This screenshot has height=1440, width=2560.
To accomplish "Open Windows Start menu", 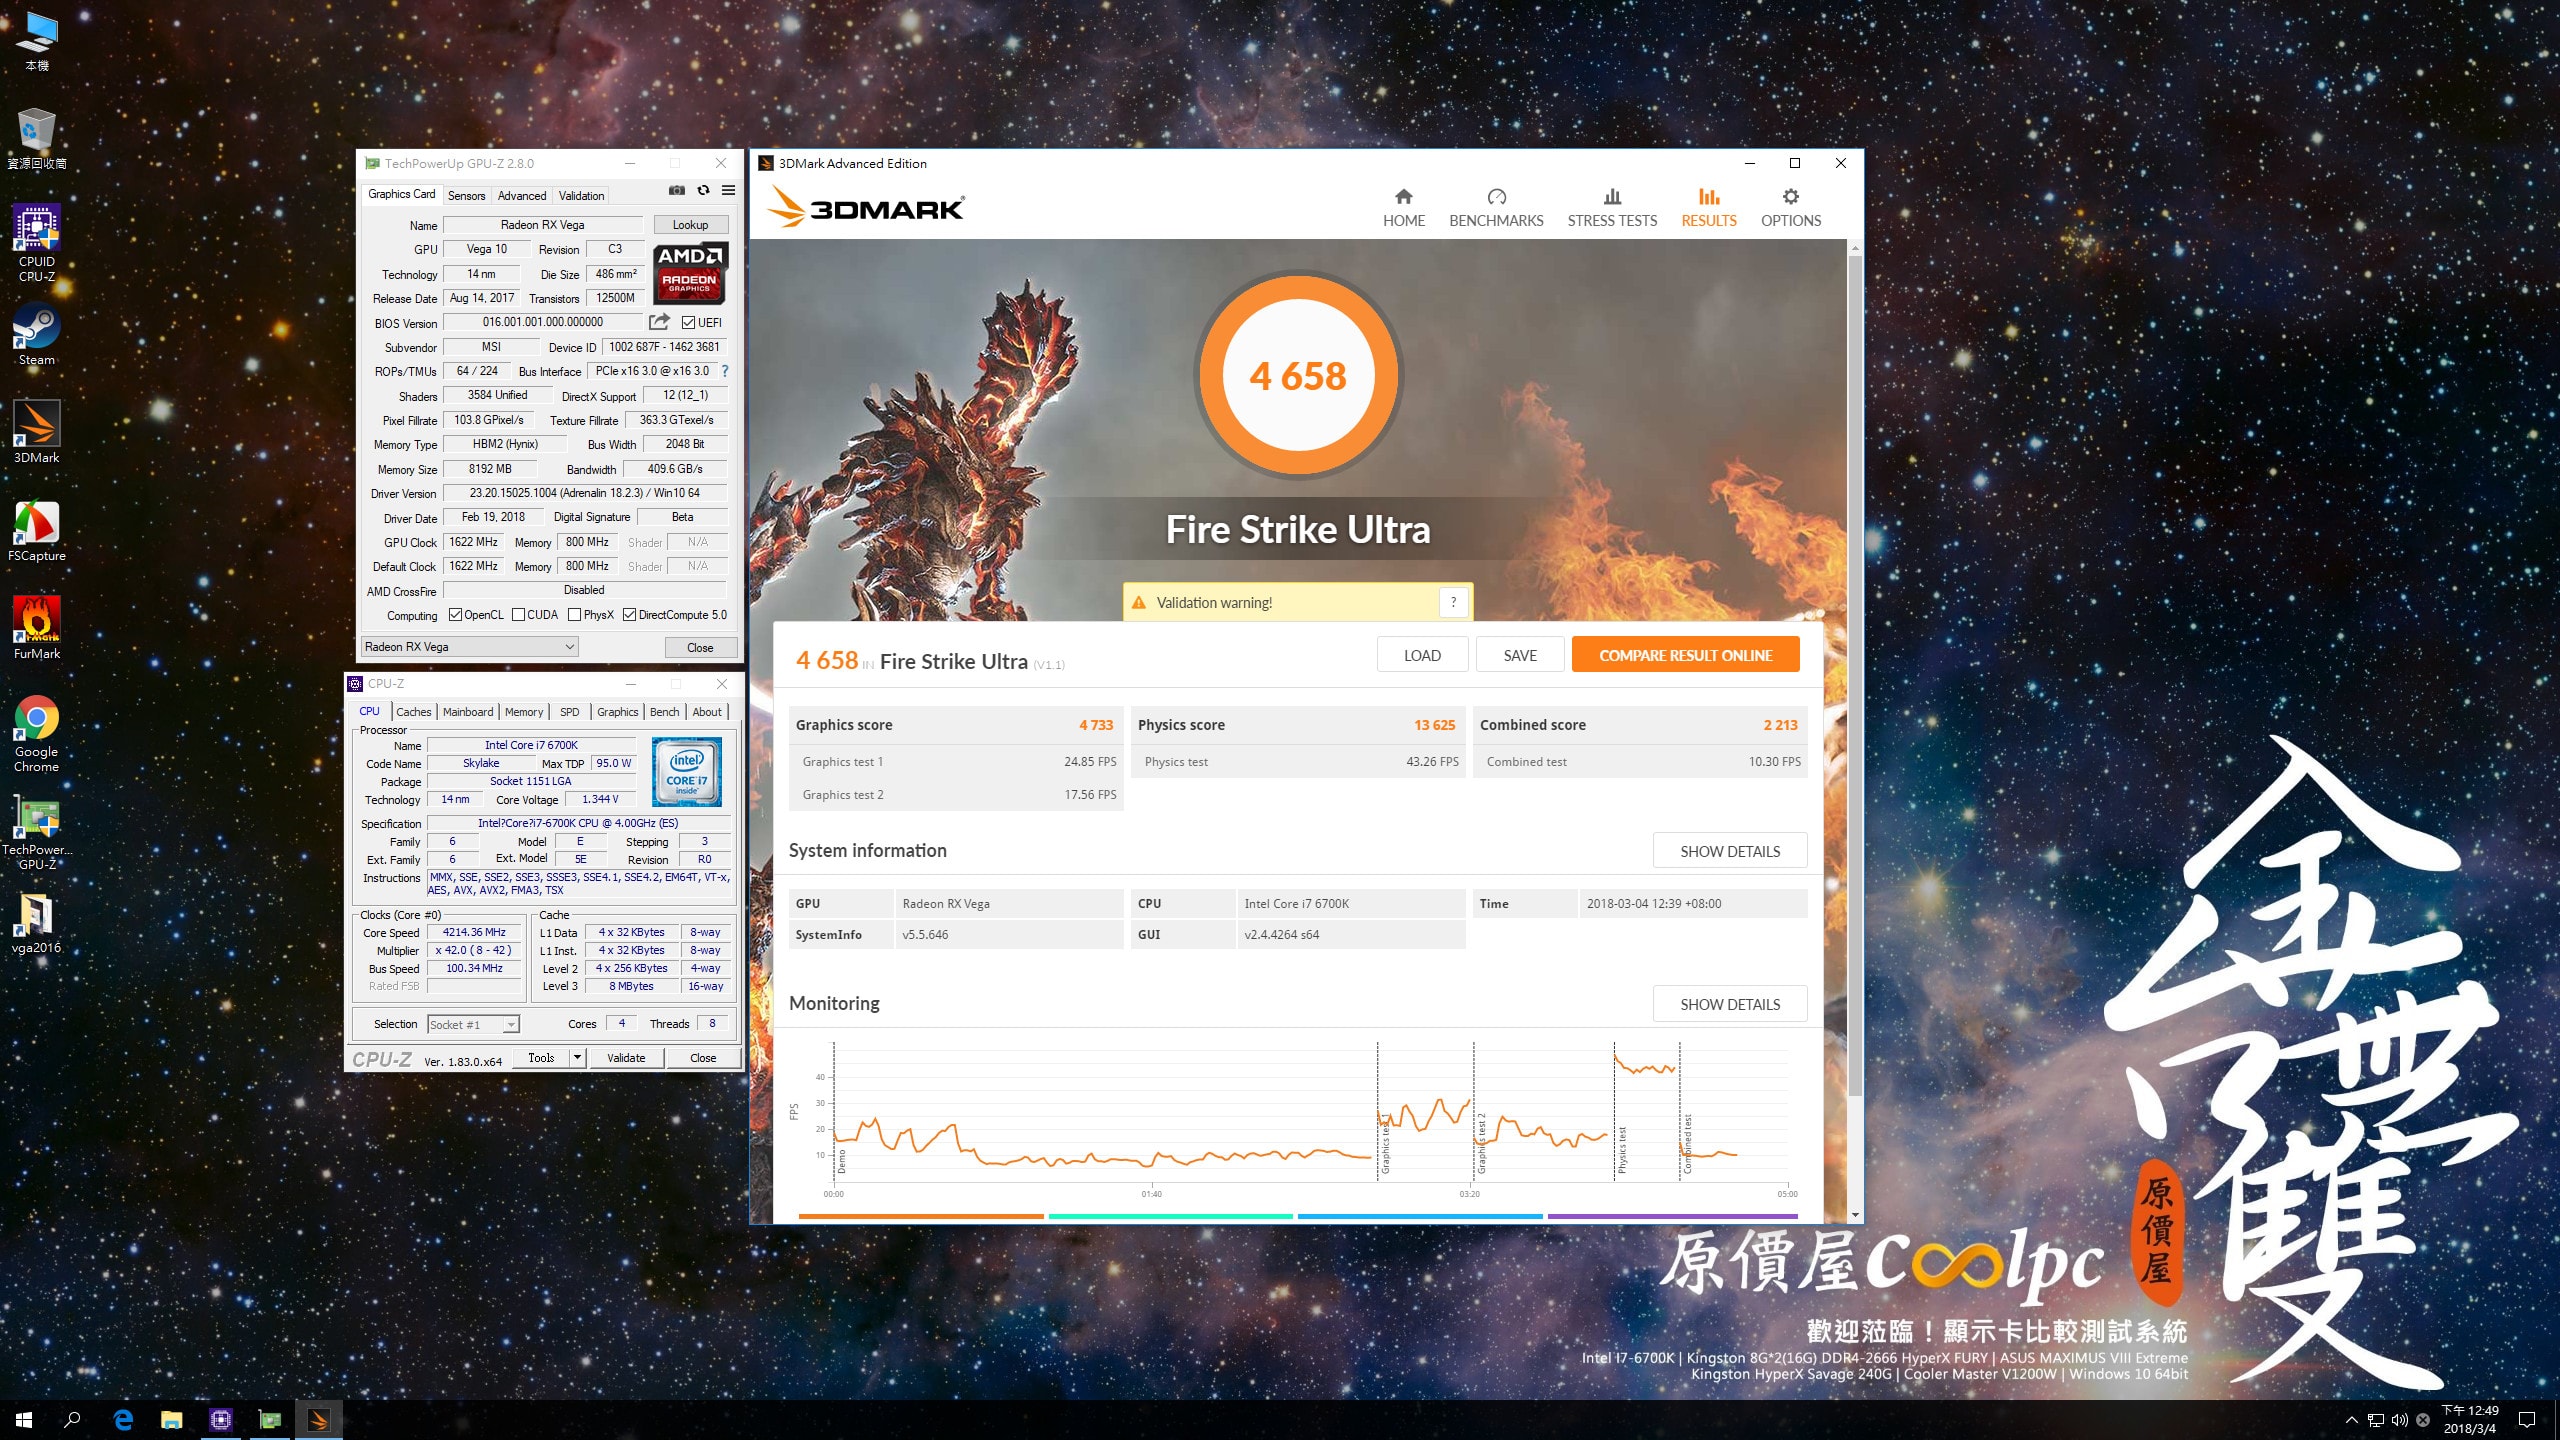I will pyautogui.click(x=24, y=1419).
